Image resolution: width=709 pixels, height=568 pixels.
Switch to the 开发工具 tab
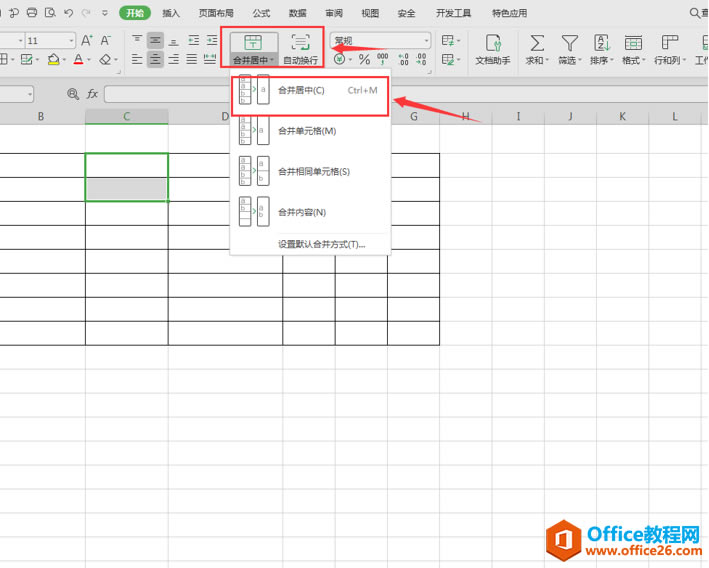pyautogui.click(x=454, y=13)
